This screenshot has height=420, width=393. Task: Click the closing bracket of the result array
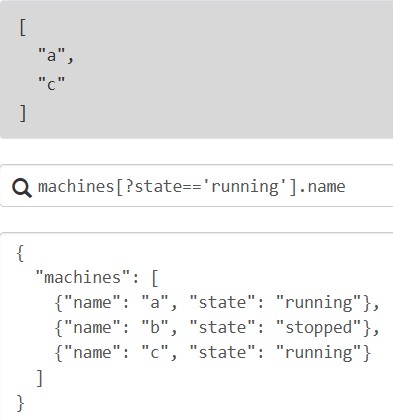23,113
